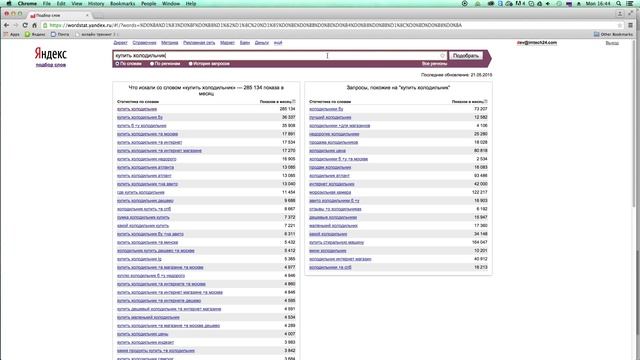Open the Все регионы region selector
The image size is (640, 360).
[434, 64]
